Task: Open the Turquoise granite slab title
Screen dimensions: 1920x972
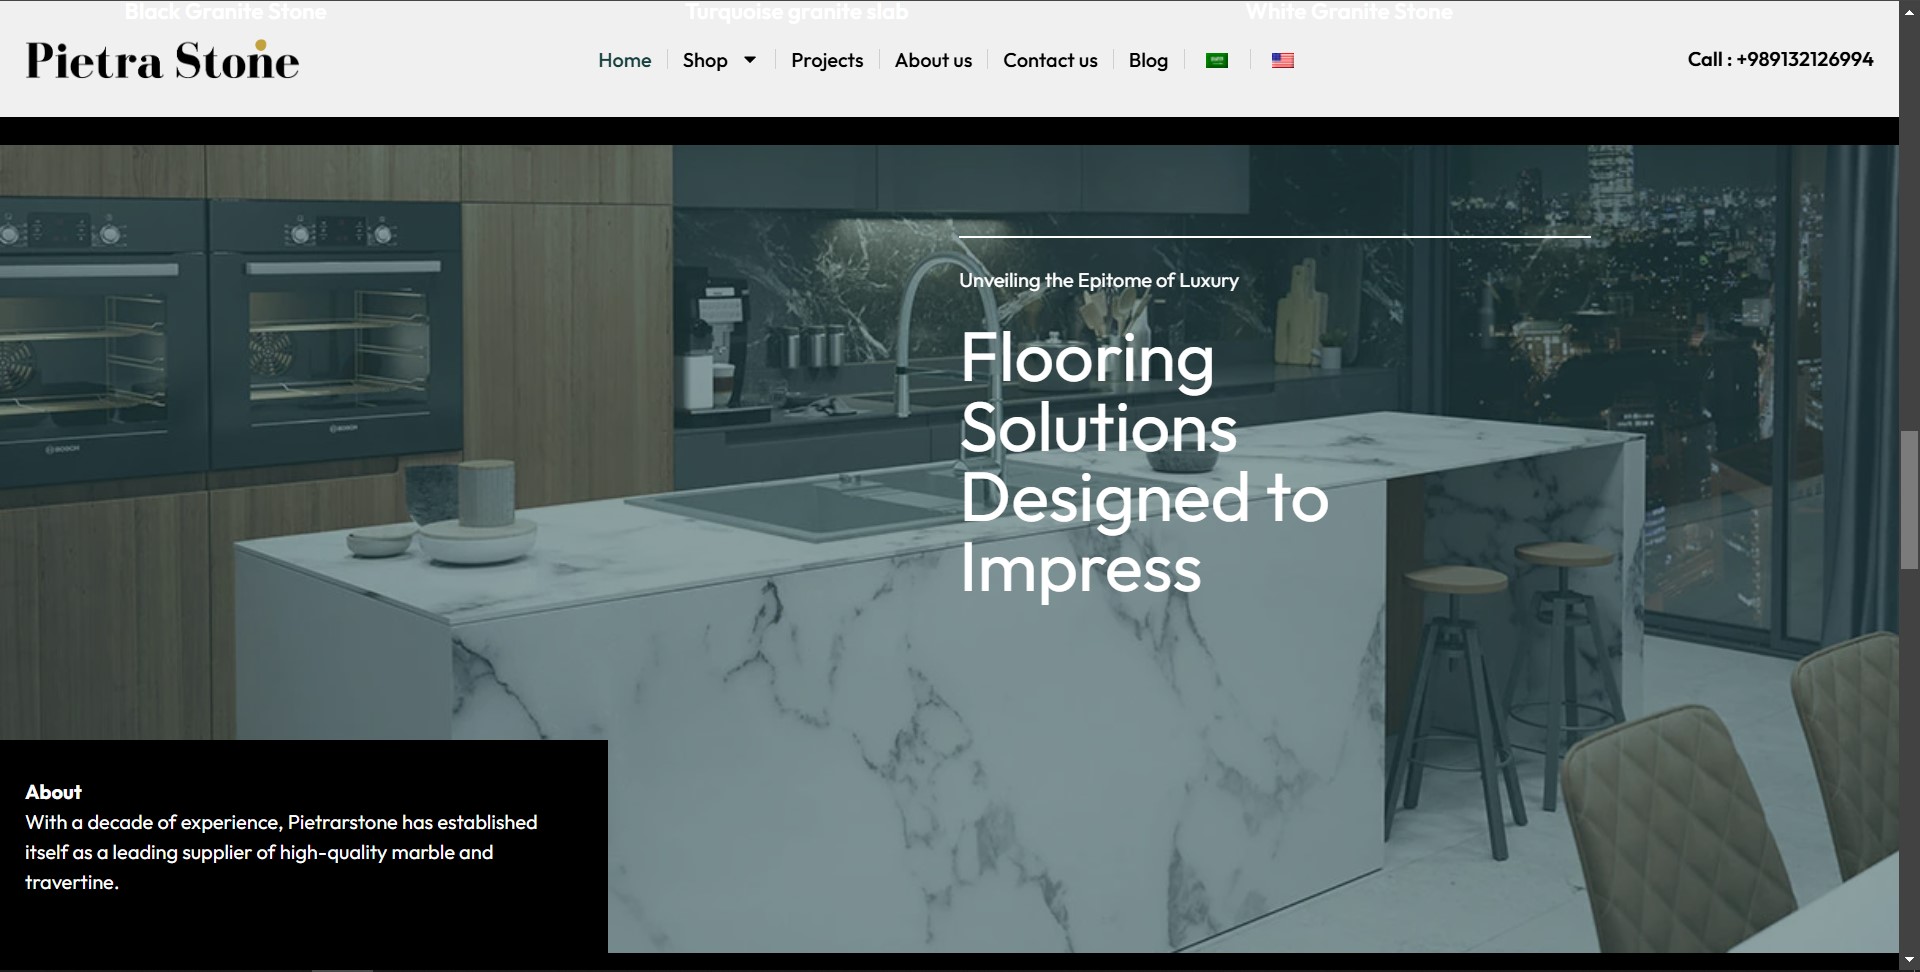Action: (796, 12)
